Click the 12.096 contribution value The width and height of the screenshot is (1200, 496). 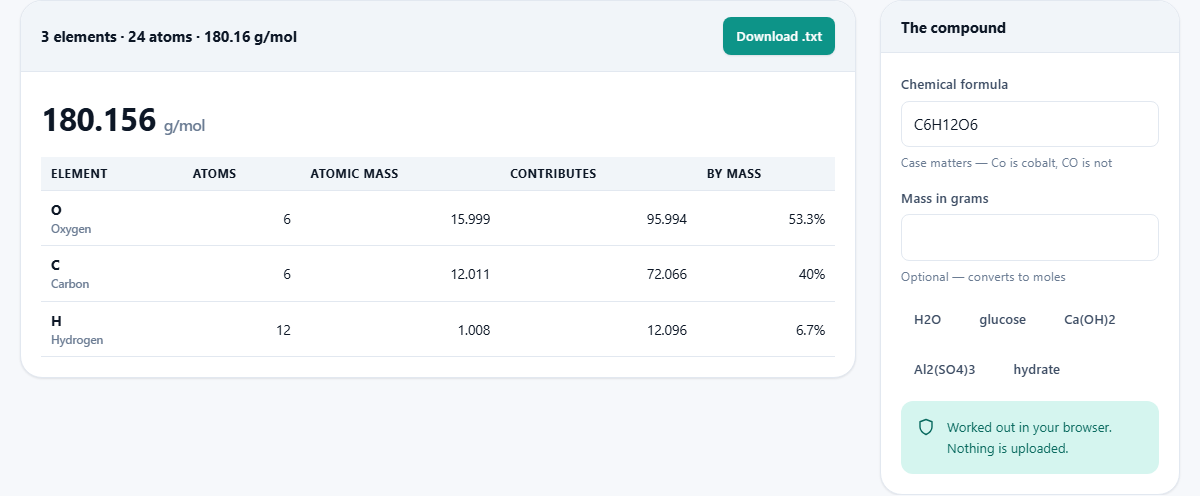pos(667,330)
